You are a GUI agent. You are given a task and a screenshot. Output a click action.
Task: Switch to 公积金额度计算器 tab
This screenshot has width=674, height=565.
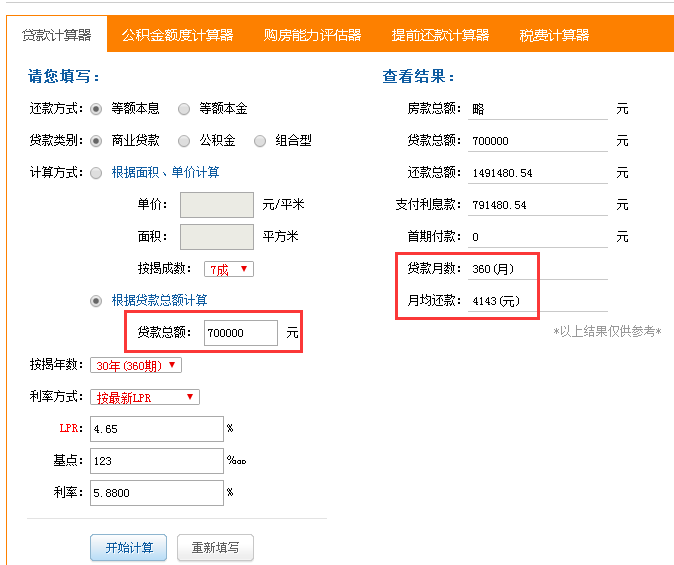tap(177, 35)
